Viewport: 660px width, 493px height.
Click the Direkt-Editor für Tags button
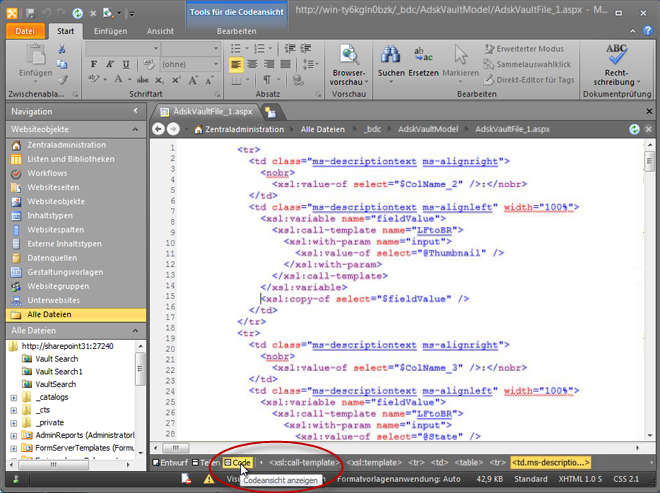(529, 80)
